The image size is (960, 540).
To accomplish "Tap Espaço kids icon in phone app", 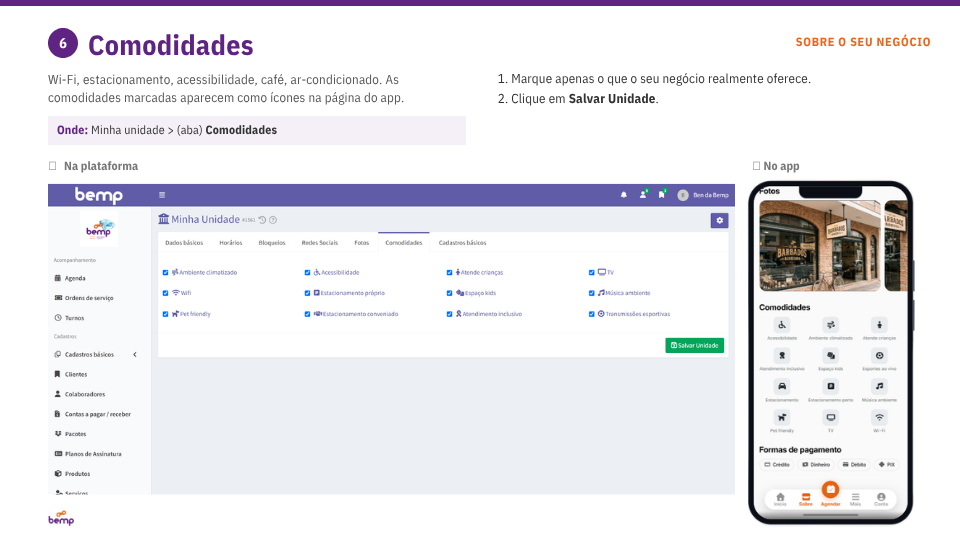I will (x=830, y=356).
